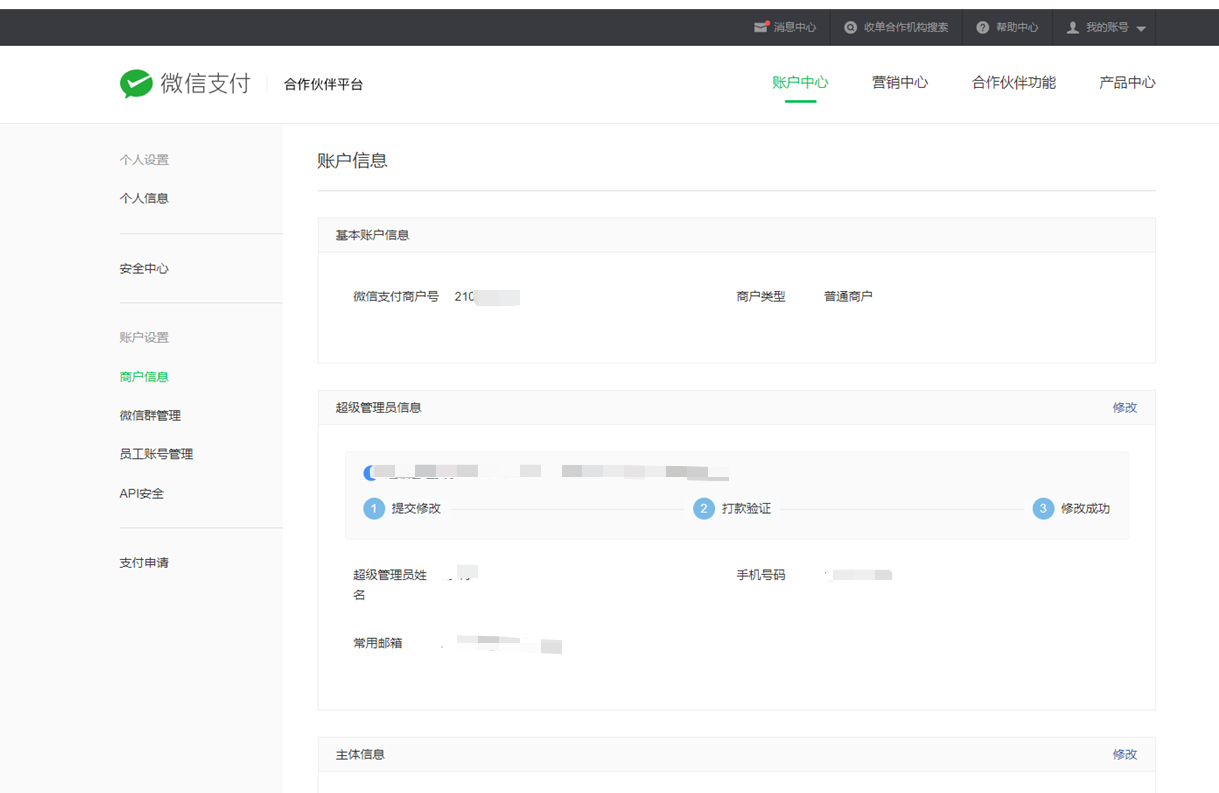The image size is (1219, 793).
Task: Click the 微信支付商户号 label
Action: pyautogui.click(x=396, y=297)
